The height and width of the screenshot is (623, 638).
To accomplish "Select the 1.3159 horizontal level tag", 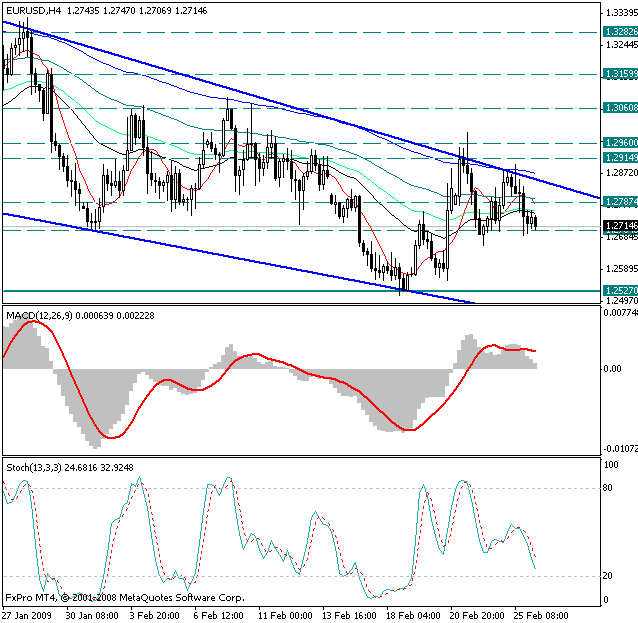I will coord(620,74).
